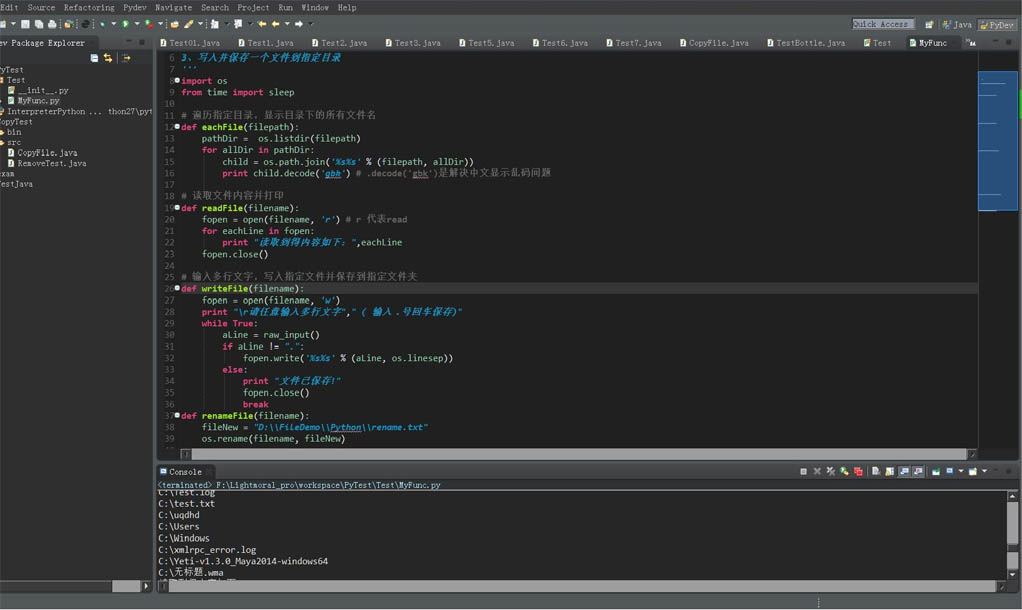Screen dimensions: 1022x610
Task: Switch to the CopyFile.java tab
Action: [714, 43]
